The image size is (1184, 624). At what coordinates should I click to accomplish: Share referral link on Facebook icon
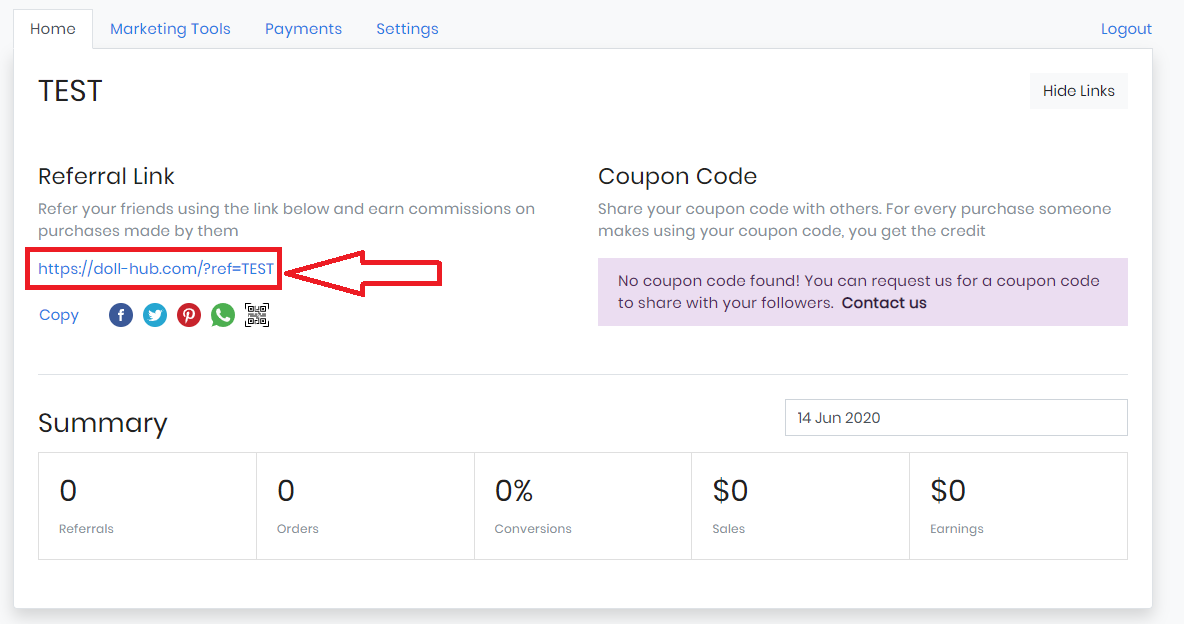click(x=121, y=315)
